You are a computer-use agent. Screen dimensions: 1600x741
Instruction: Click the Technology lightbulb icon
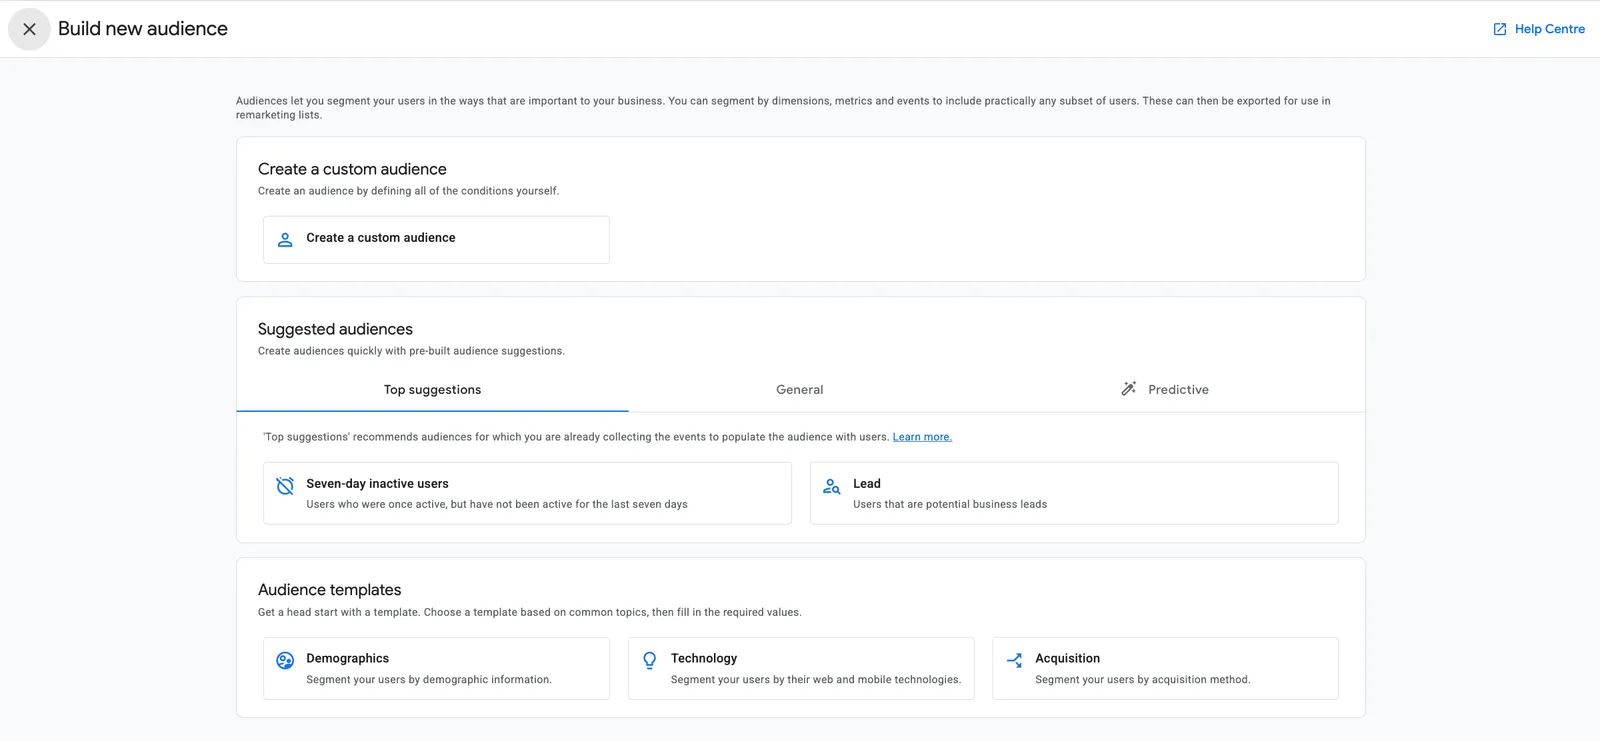click(x=650, y=660)
